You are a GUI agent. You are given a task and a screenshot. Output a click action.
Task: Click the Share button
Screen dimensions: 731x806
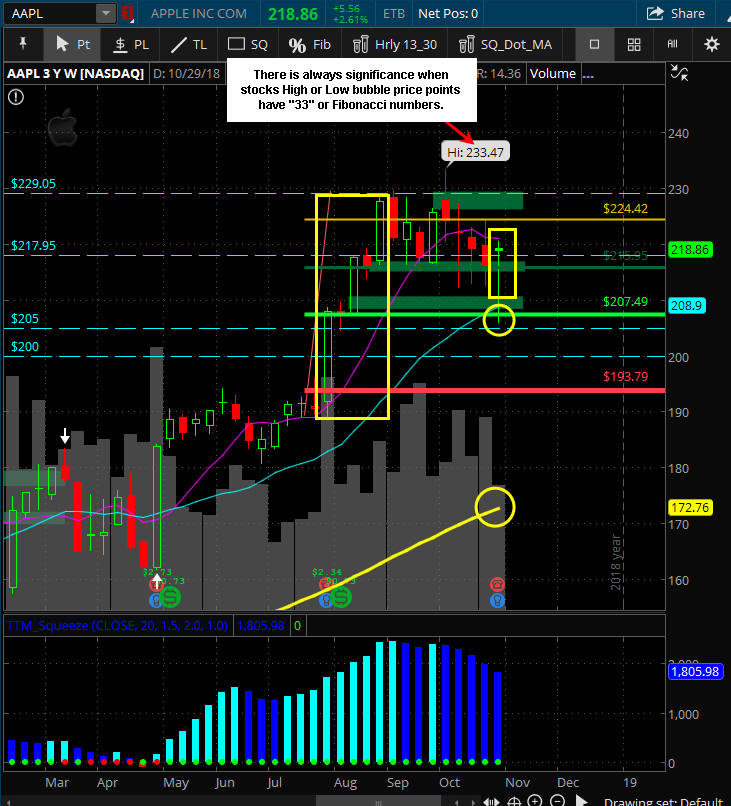pos(675,13)
